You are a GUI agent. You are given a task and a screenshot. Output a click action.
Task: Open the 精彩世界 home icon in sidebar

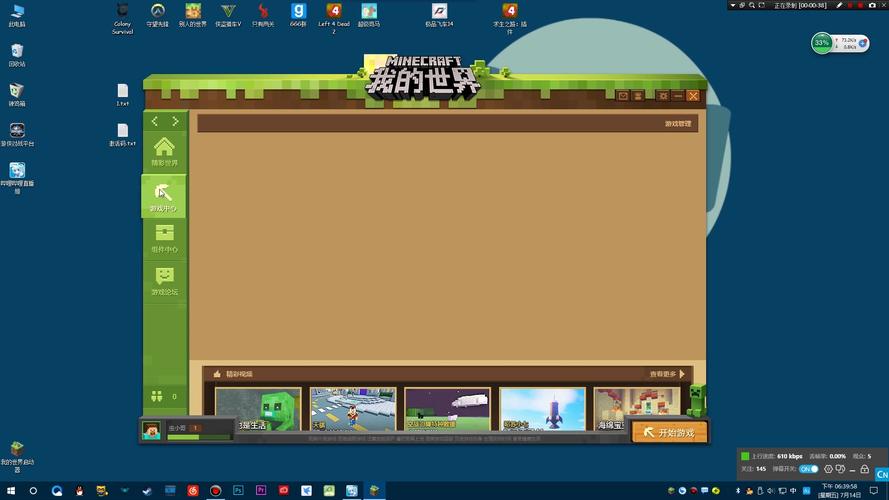coord(164,150)
